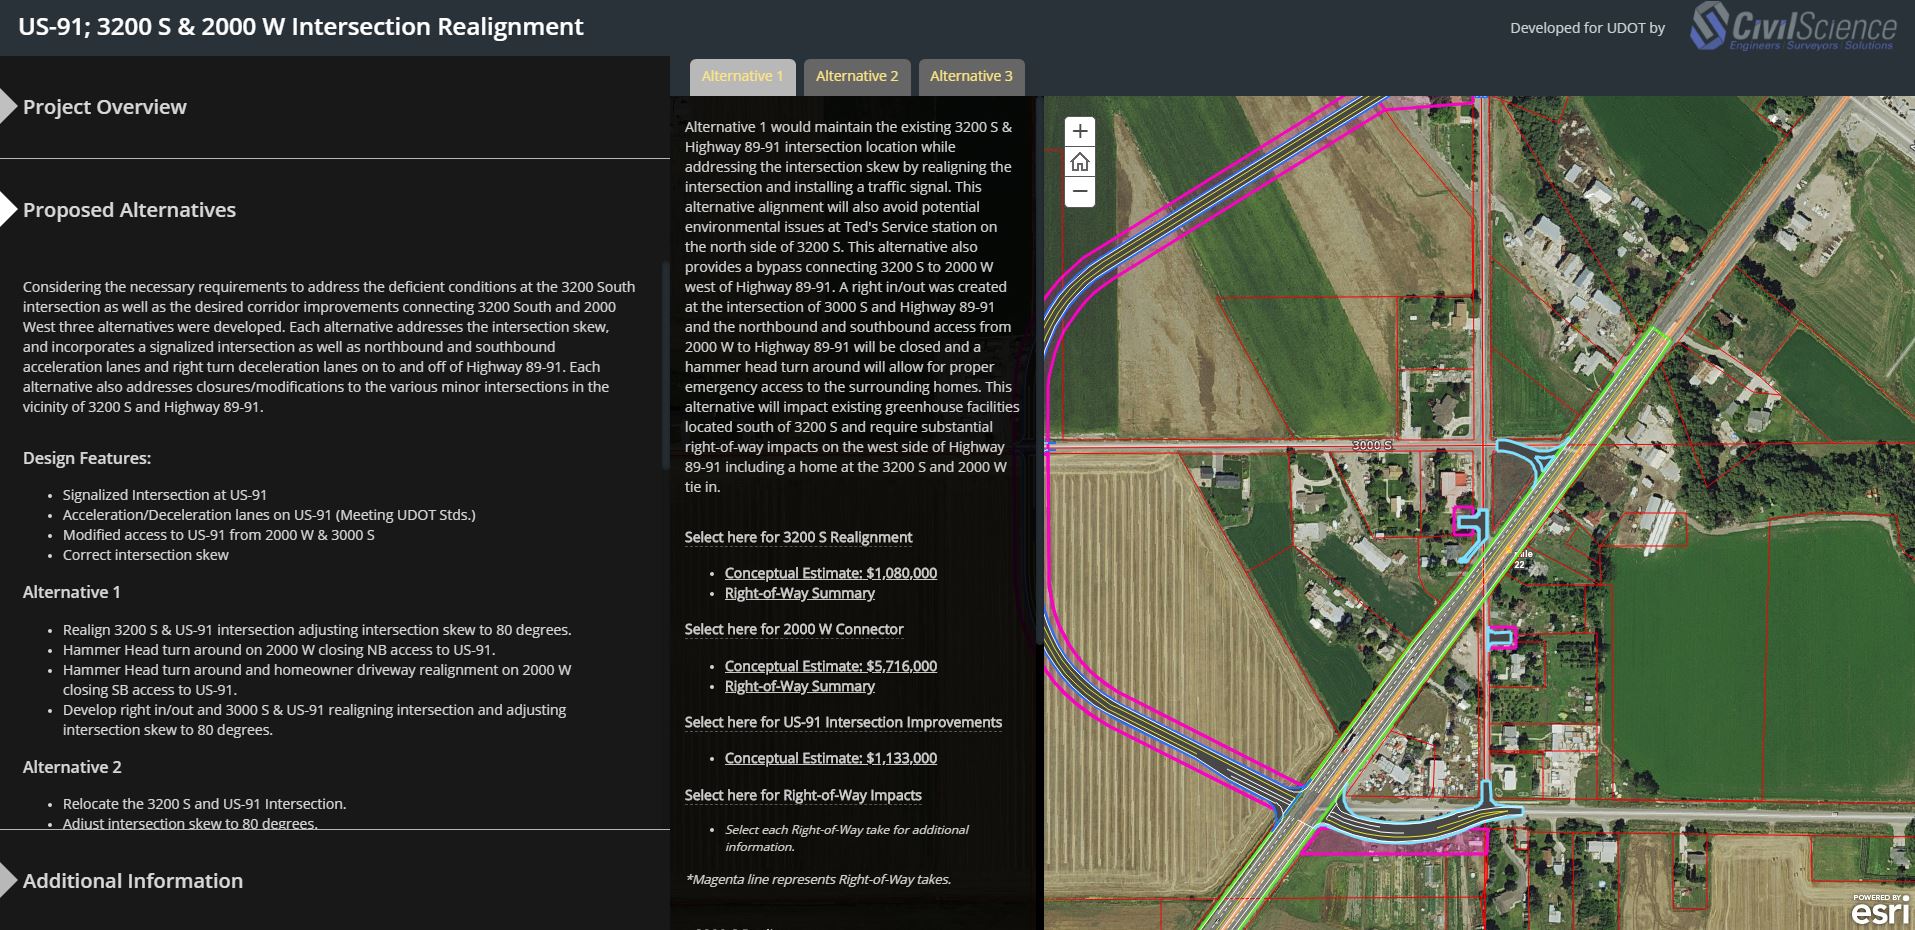Switch to the Alternative 2 tab
The height and width of the screenshot is (930, 1915).
pos(856,76)
